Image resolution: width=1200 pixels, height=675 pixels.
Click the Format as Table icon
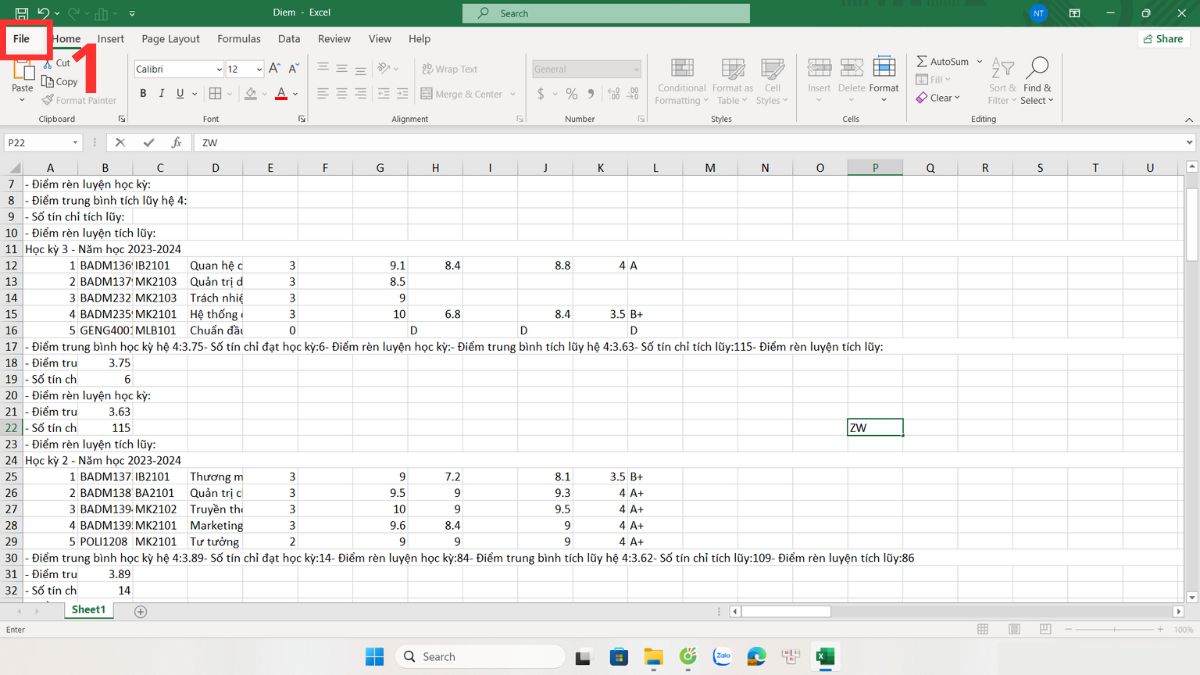coord(733,69)
